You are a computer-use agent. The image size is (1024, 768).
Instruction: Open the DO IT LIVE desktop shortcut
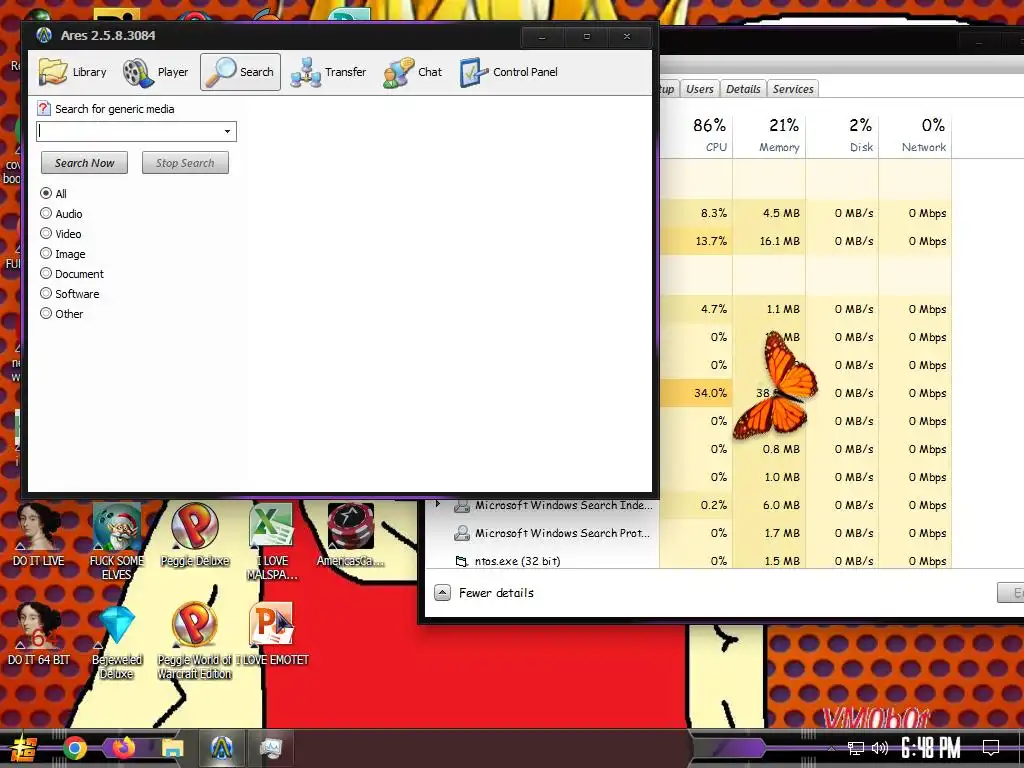tap(39, 536)
